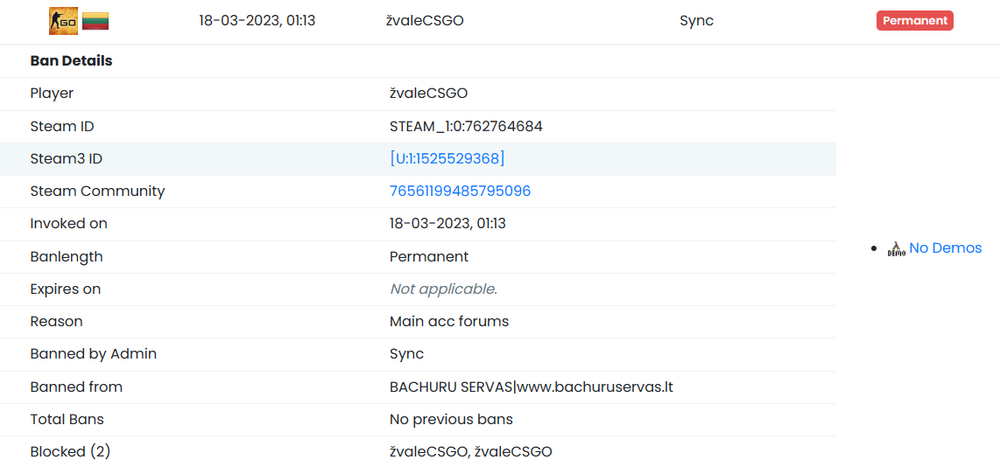Viewport: 1000px width, 467px height.
Task: Select the STEAM_1:0:762764684 Steam ID value
Action: pyautogui.click(x=466, y=126)
